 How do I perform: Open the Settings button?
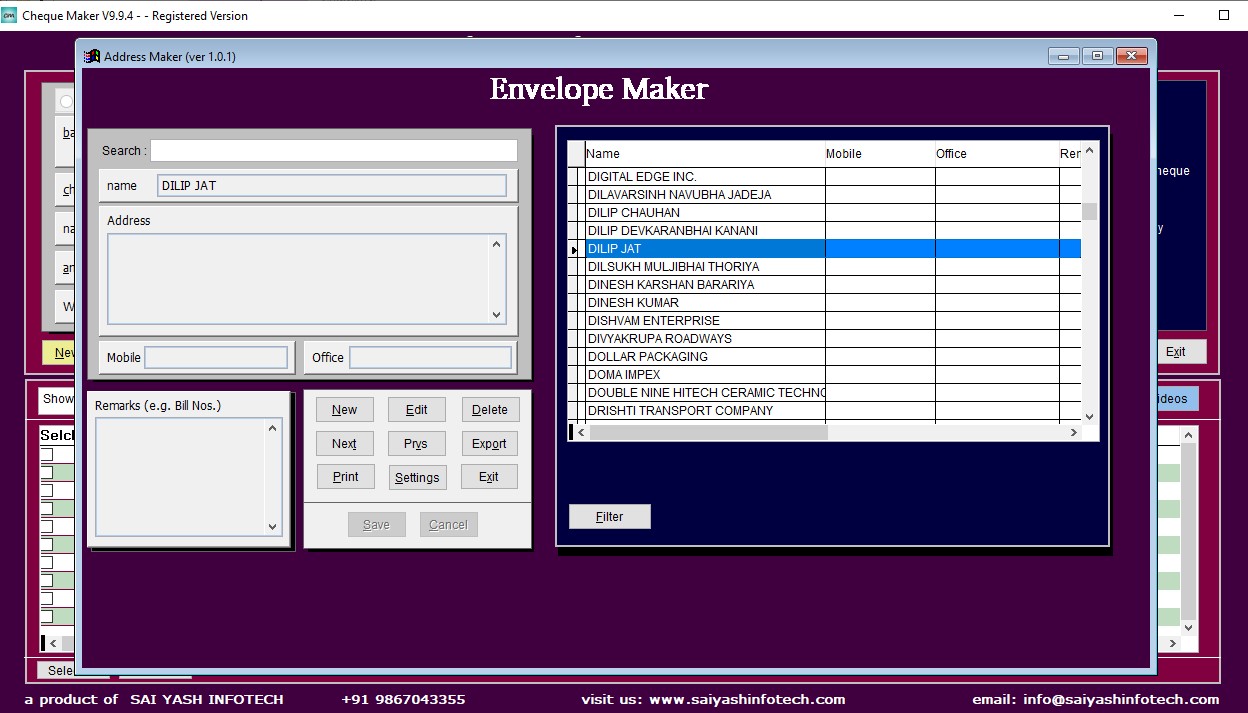[417, 478]
